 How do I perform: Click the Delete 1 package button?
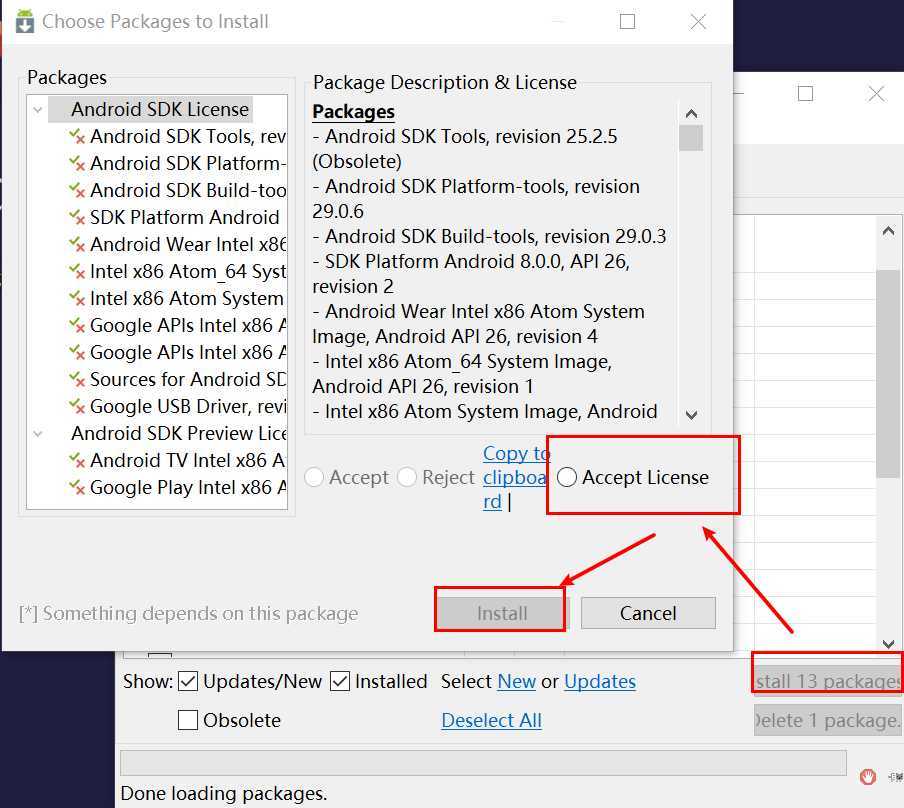point(828,720)
